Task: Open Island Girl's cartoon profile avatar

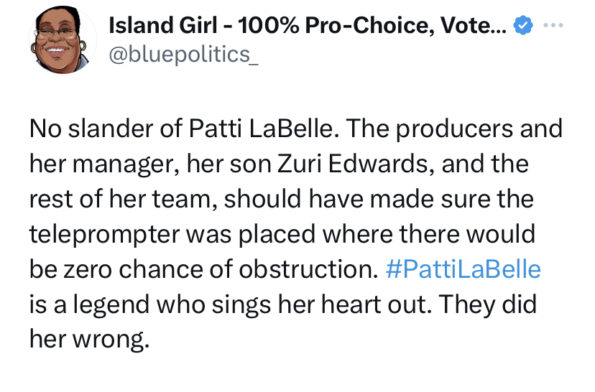Action: [60, 41]
